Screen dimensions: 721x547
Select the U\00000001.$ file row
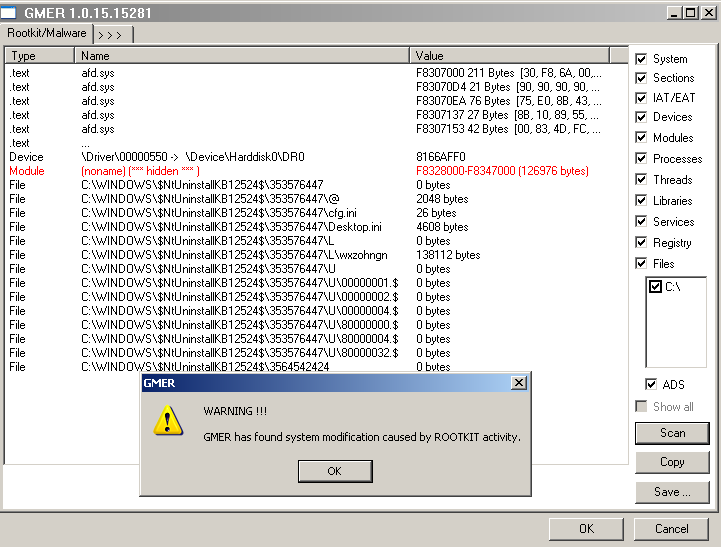pos(316,283)
